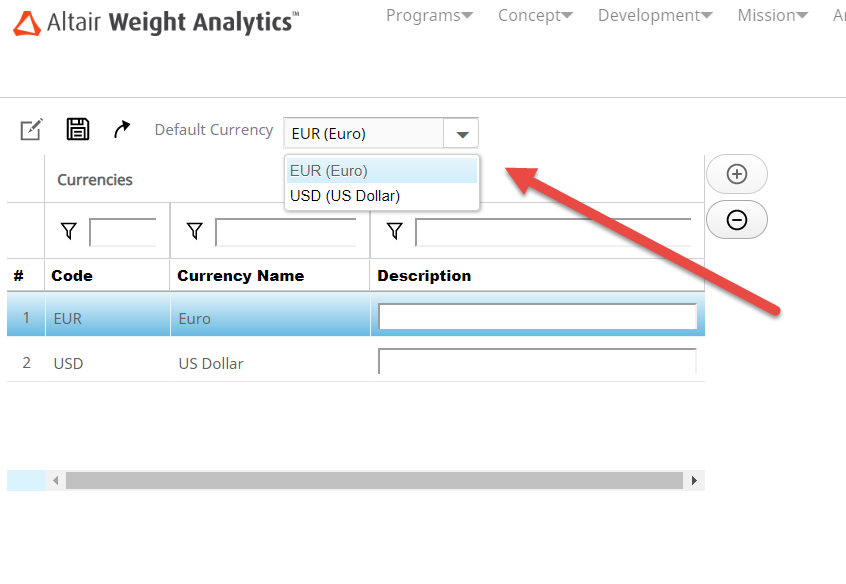Click the save floppy disk icon
Screen dimensions: 846x584
[78, 129]
